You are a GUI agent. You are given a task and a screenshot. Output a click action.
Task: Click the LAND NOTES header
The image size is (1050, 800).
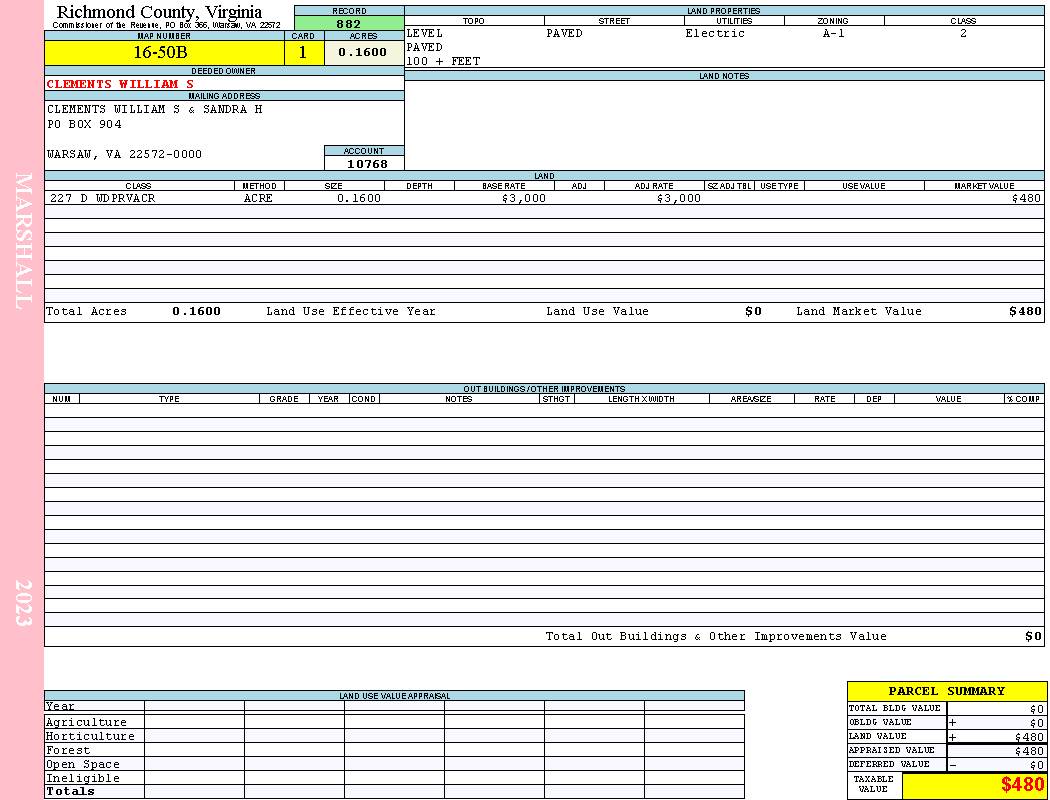tap(724, 76)
